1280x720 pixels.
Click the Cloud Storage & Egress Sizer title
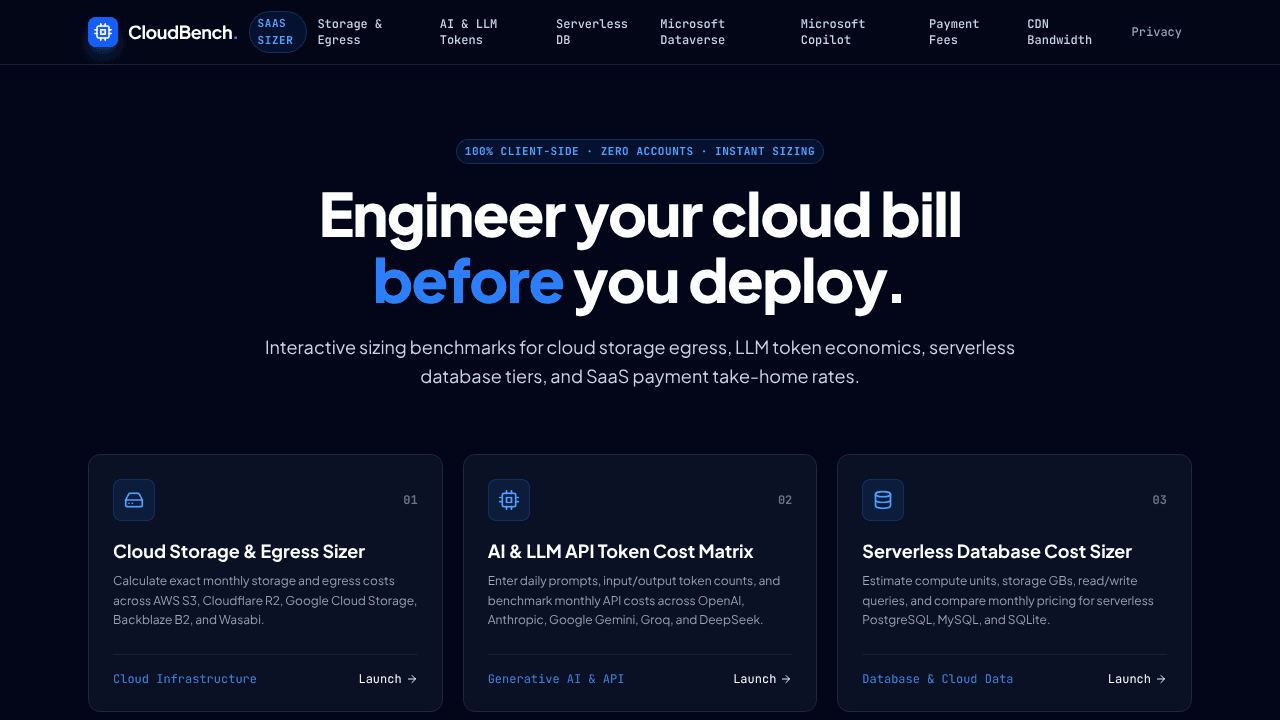(239, 551)
